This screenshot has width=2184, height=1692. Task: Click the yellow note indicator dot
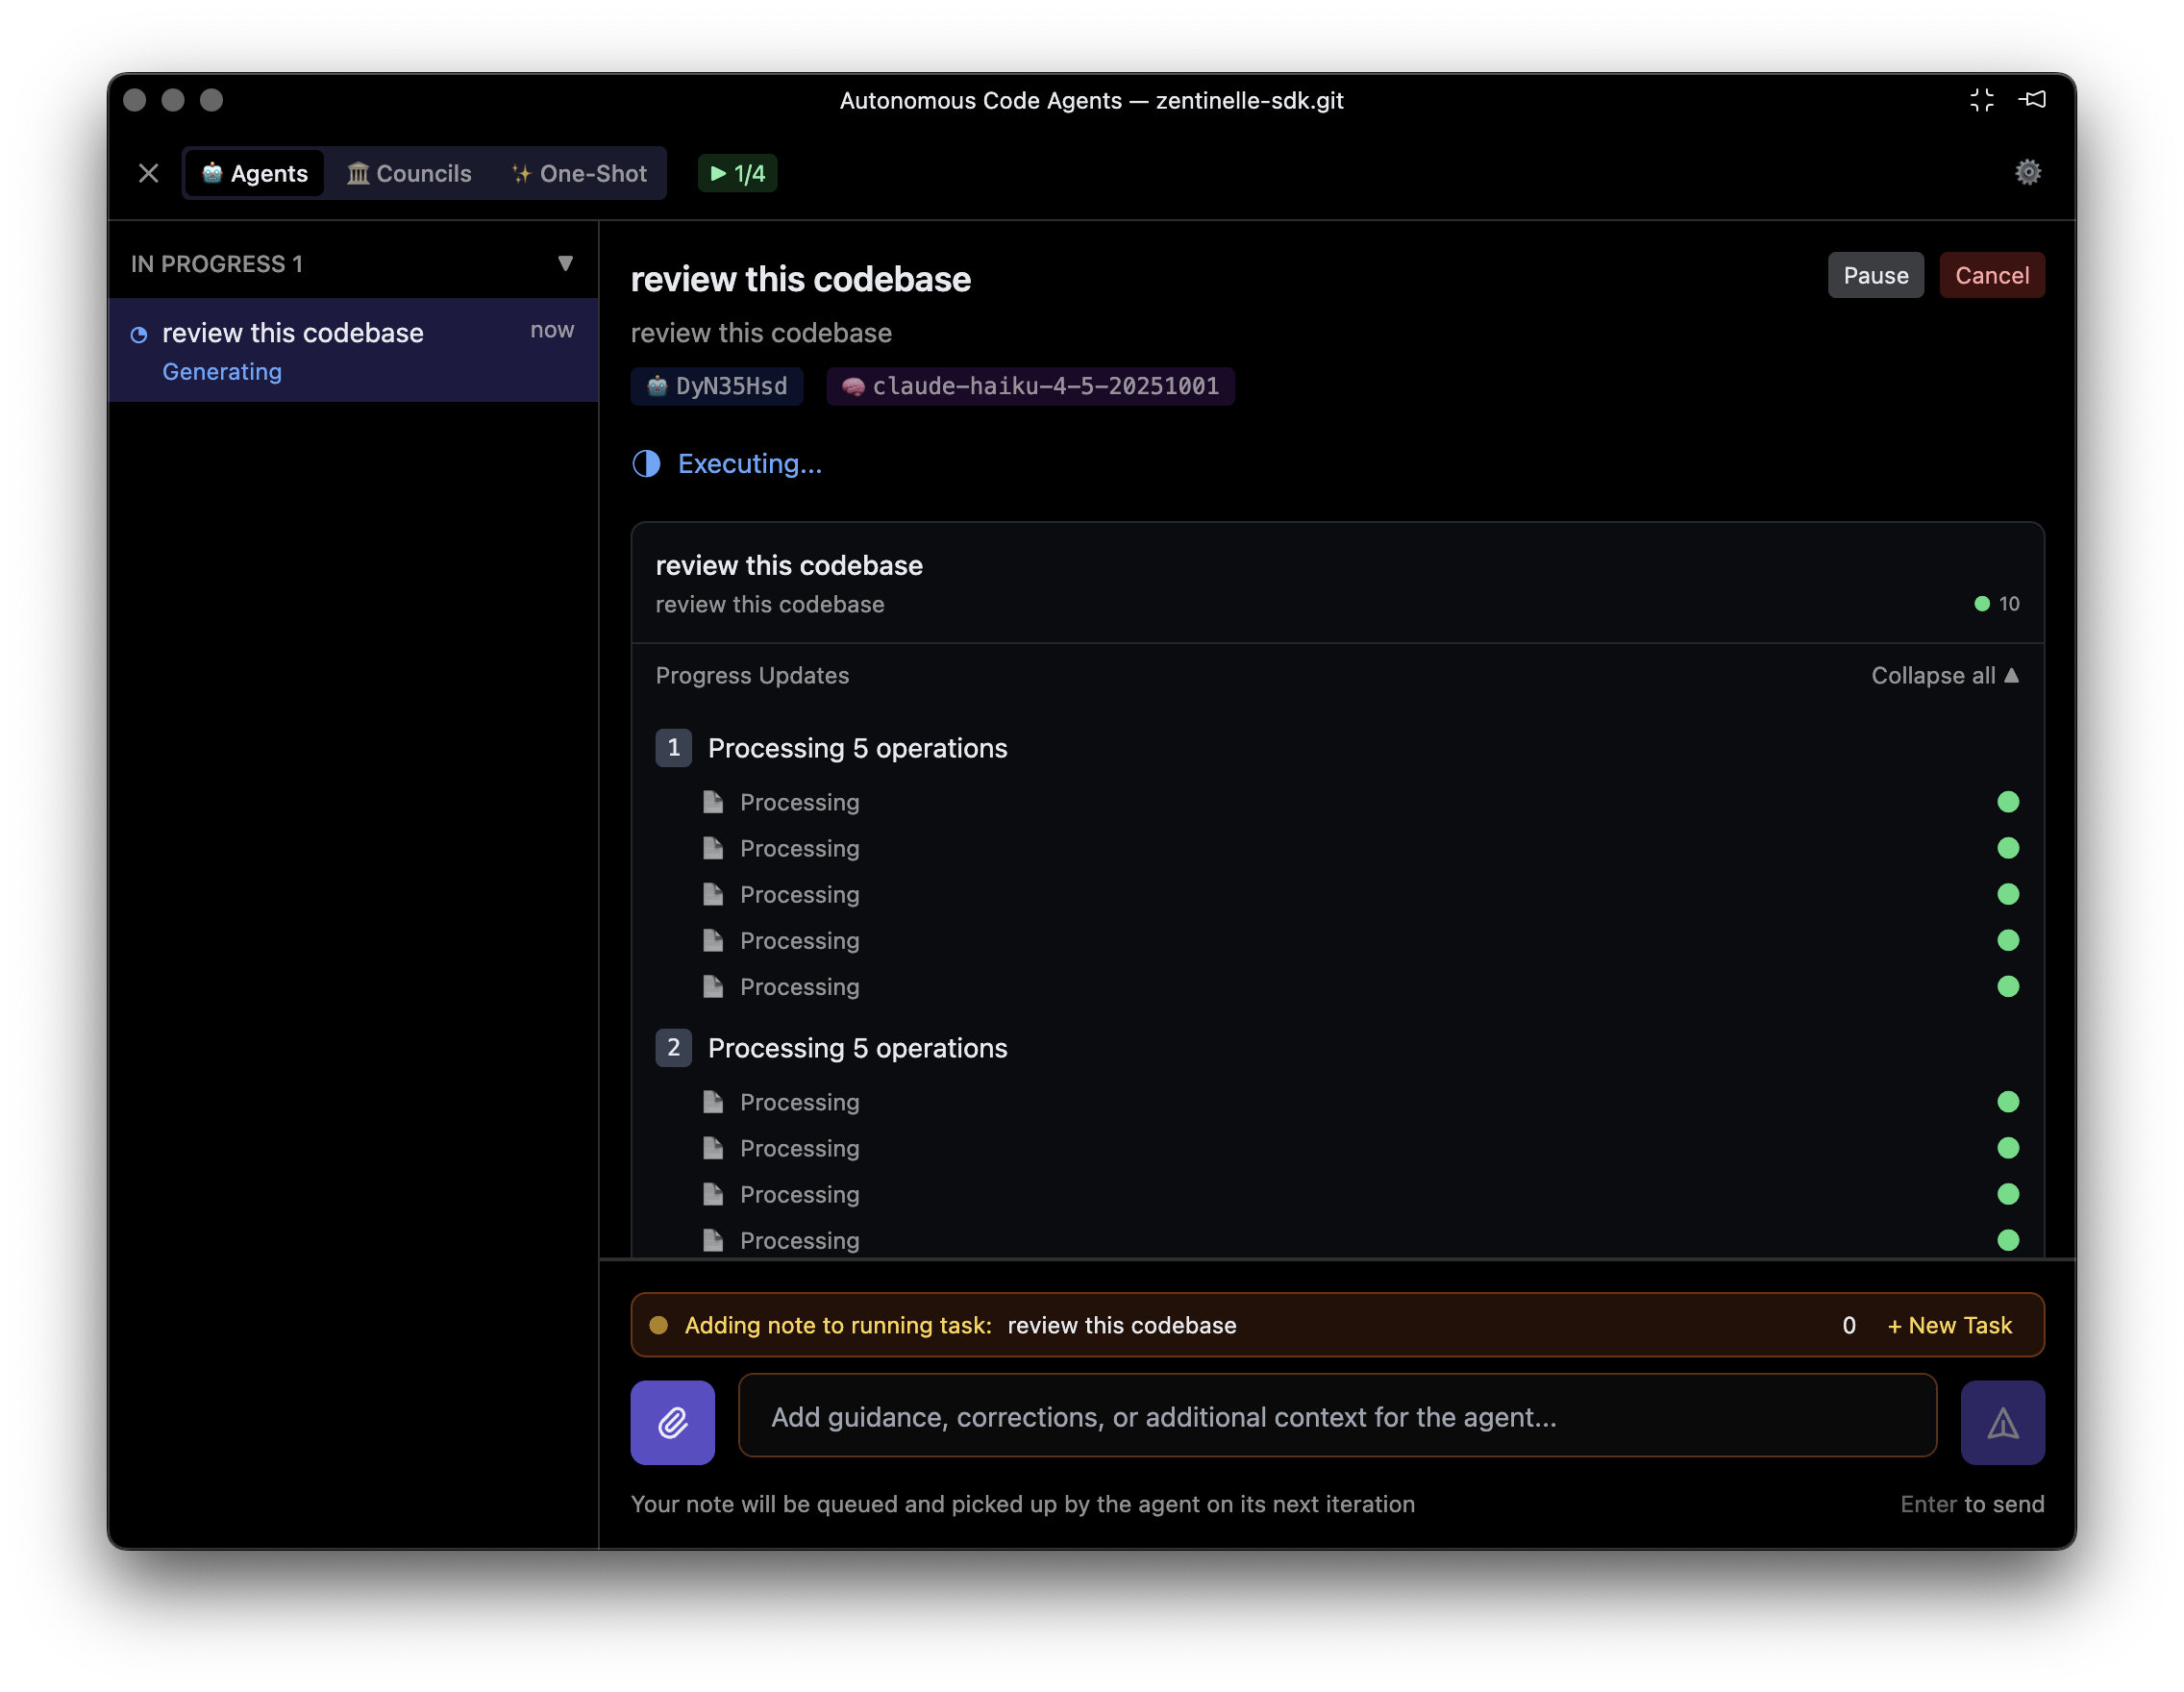[x=659, y=1324]
